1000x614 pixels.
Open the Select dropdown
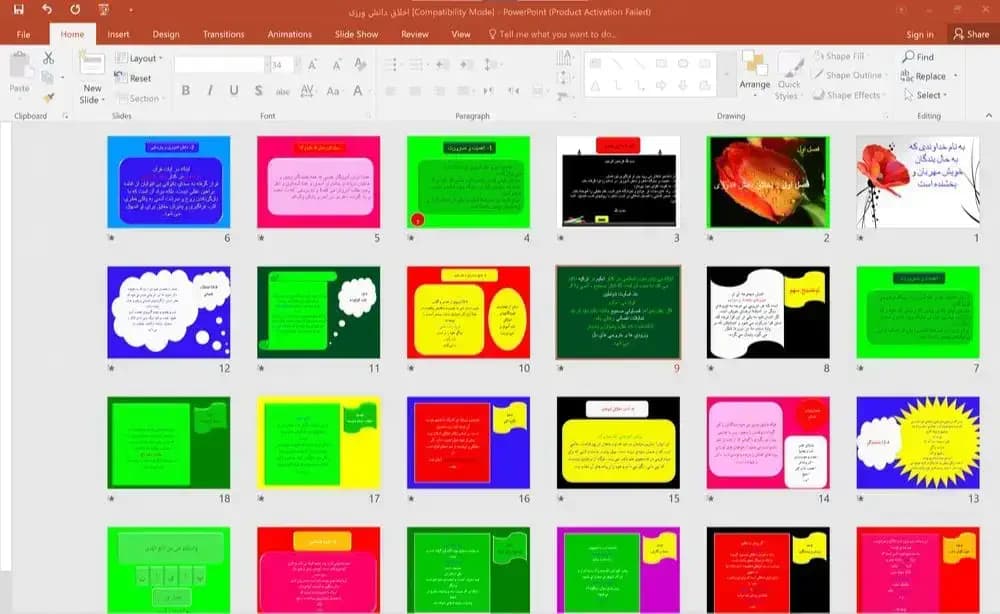[x=925, y=95]
